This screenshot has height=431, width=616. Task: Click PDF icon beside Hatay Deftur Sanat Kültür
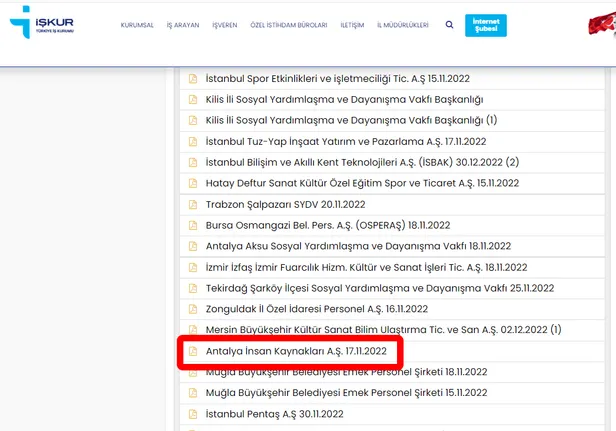tap(194, 183)
